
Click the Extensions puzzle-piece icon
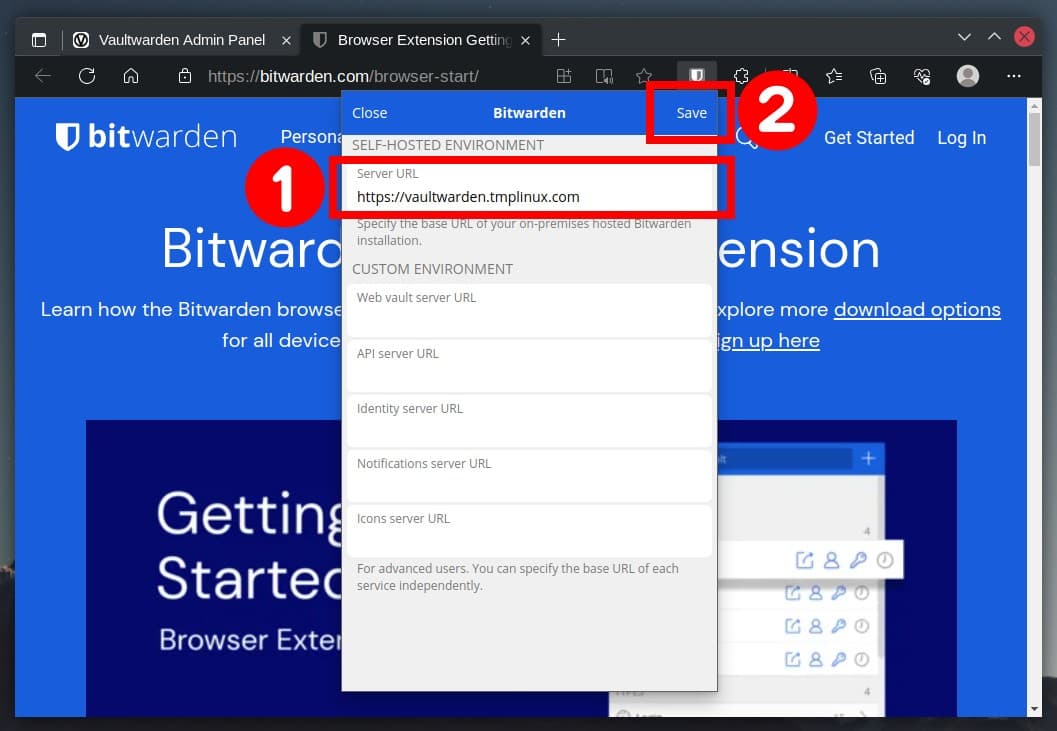[x=741, y=75]
